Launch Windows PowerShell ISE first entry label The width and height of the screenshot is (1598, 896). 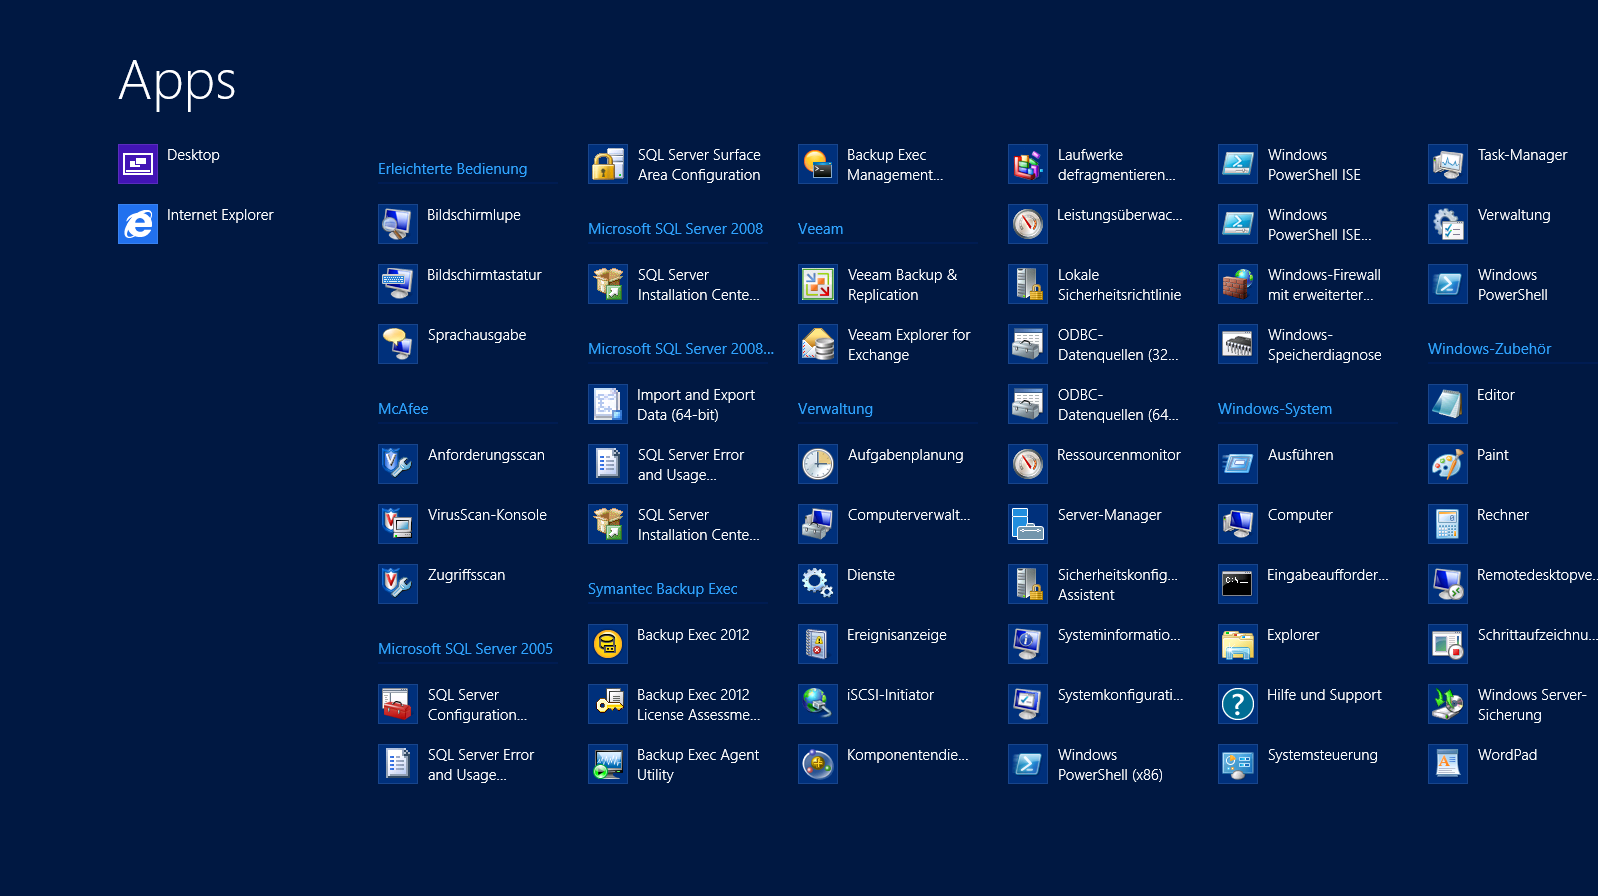pos(1314,165)
